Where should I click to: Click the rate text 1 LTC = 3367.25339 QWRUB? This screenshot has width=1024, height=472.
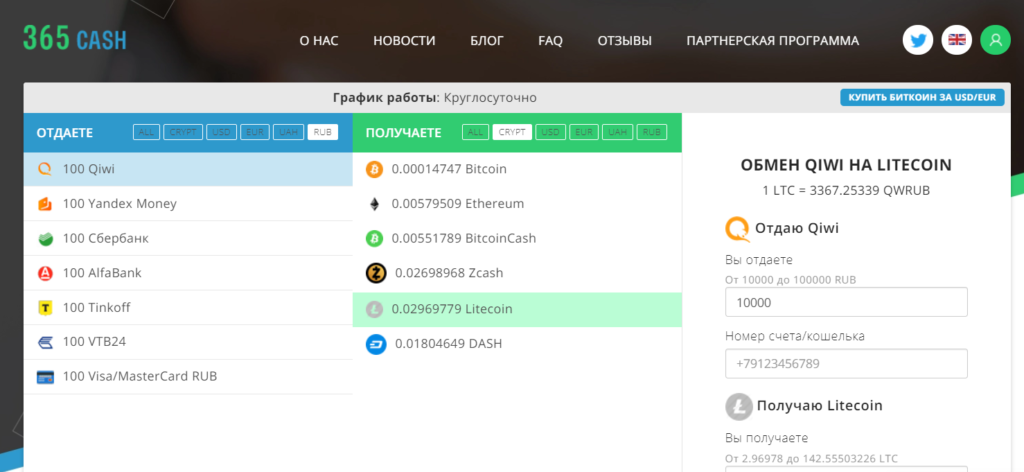pos(846,191)
